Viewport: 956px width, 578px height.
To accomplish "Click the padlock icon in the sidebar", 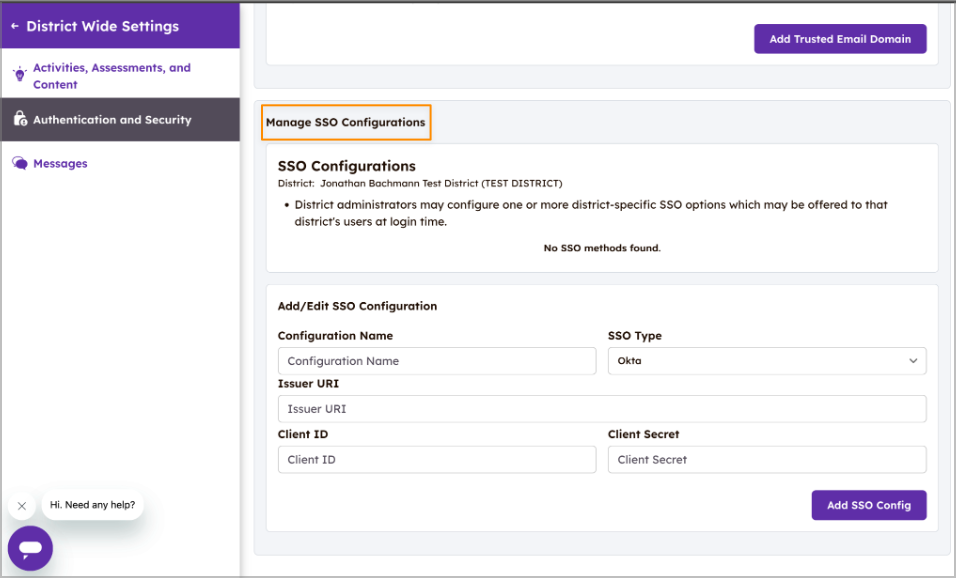I will (19, 120).
